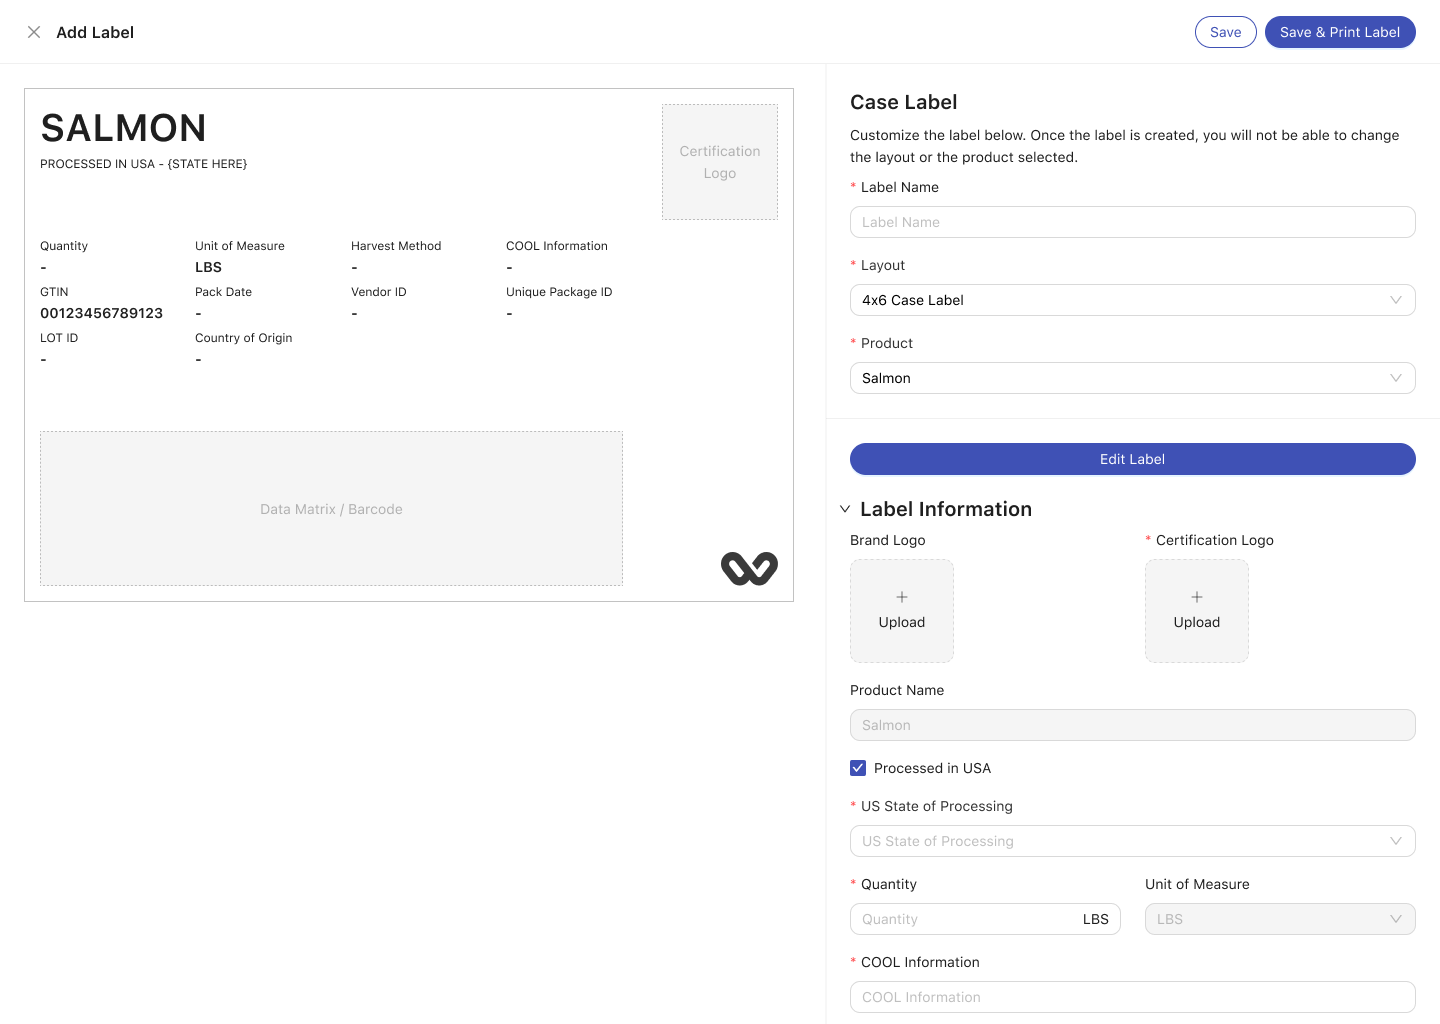
Task: Close the Add Label dialog with X icon
Action: click(34, 32)
